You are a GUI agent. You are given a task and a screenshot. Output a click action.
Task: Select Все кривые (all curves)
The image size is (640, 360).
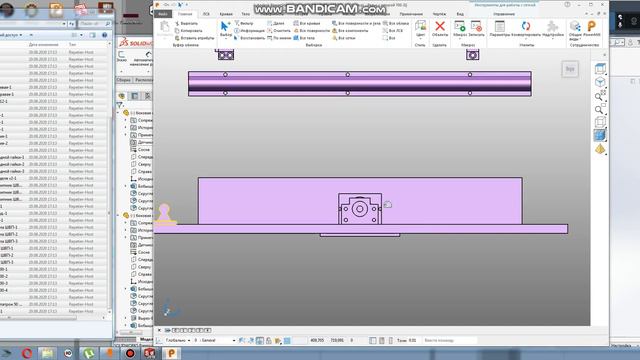click(x=307, y=24)
